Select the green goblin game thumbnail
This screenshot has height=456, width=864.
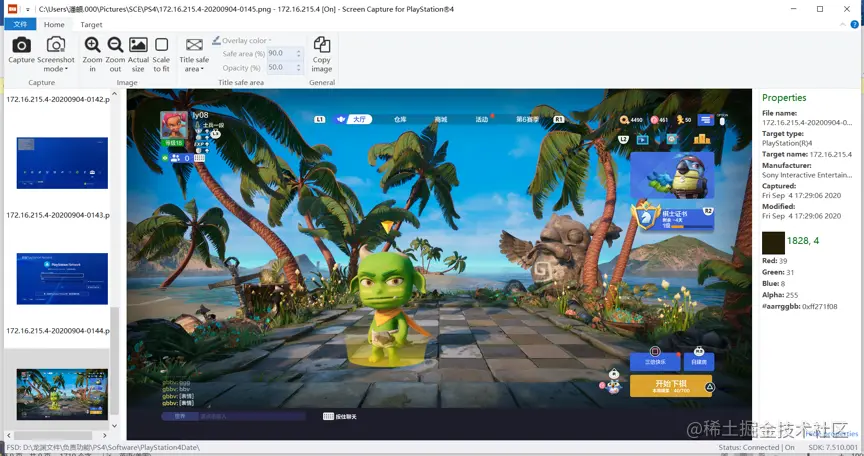coord(62,394)
